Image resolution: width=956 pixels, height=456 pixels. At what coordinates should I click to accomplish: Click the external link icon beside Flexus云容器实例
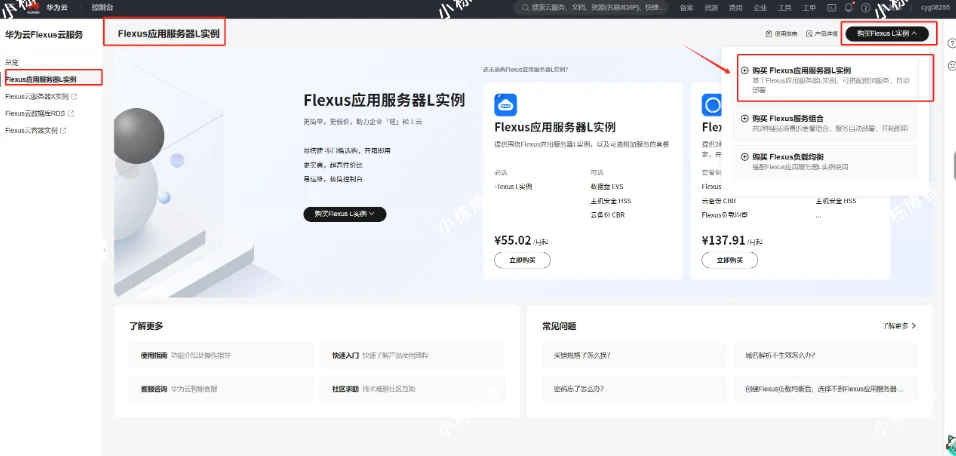(63, 130)
